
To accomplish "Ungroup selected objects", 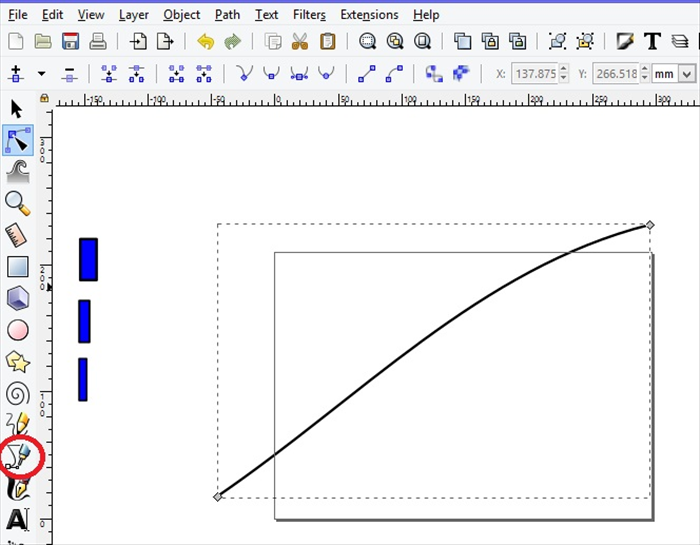I will coord(585,42).
